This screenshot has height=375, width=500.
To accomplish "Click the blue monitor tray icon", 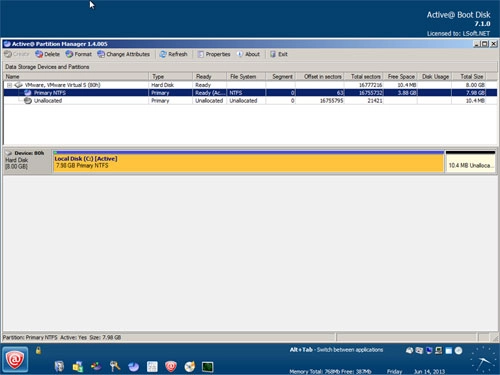I will (x=429, y=350).
